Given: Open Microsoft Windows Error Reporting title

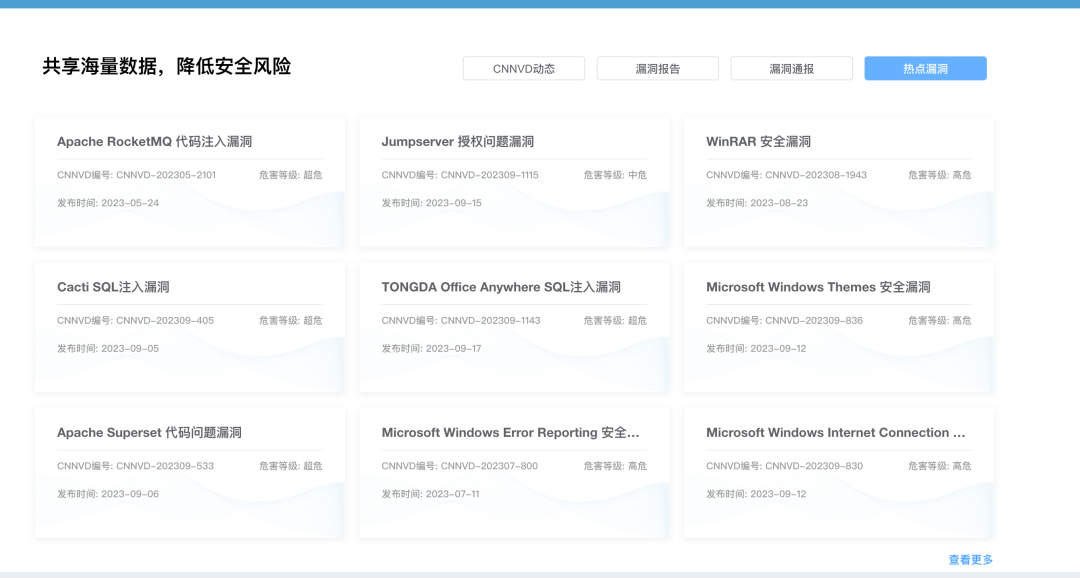Looking at the screenshot, I should 510,433.
